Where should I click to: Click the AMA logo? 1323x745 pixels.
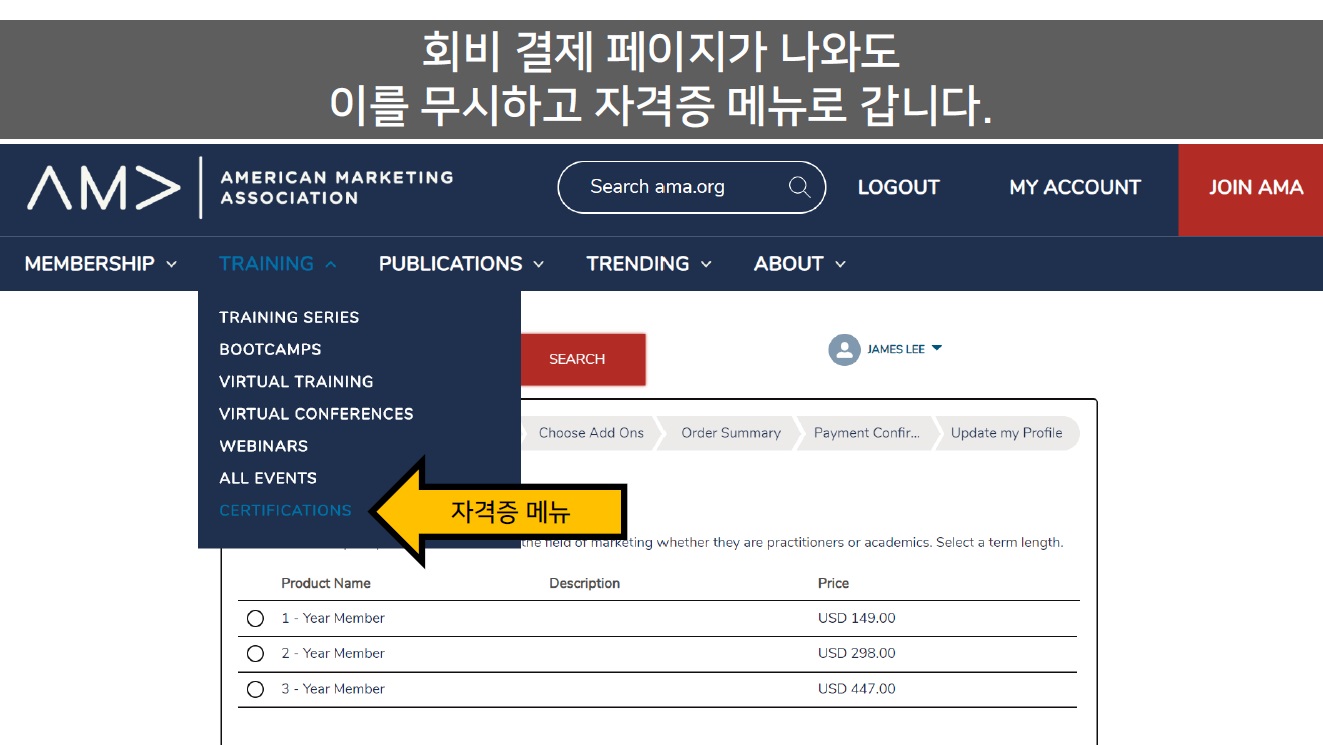coord(104,187)
